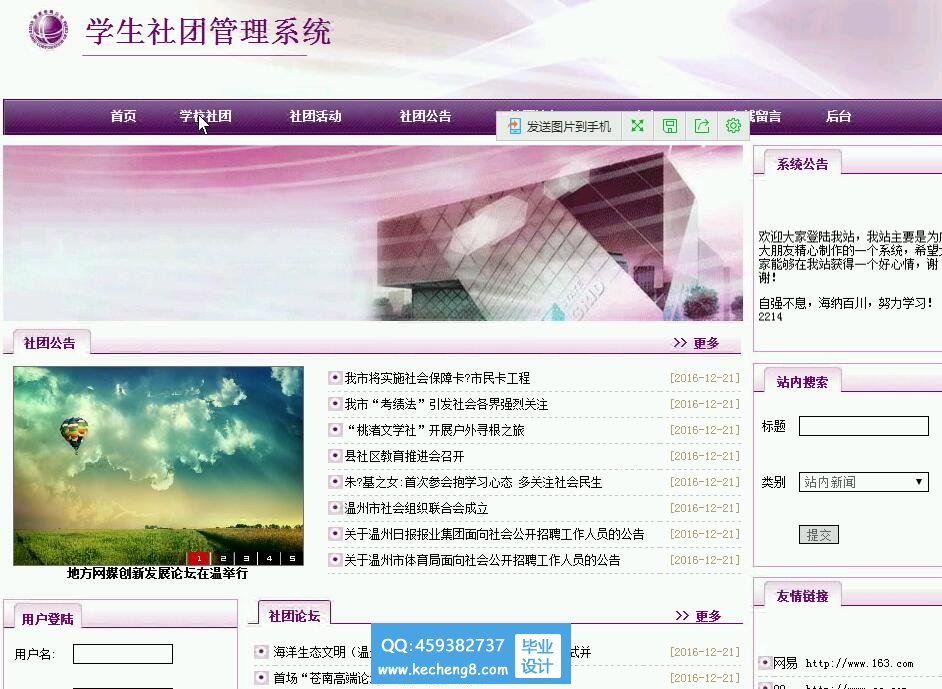Viewport: 942px width, 689px height.
Task: Open the 后台 nav menu item
Action: (838, 116)
